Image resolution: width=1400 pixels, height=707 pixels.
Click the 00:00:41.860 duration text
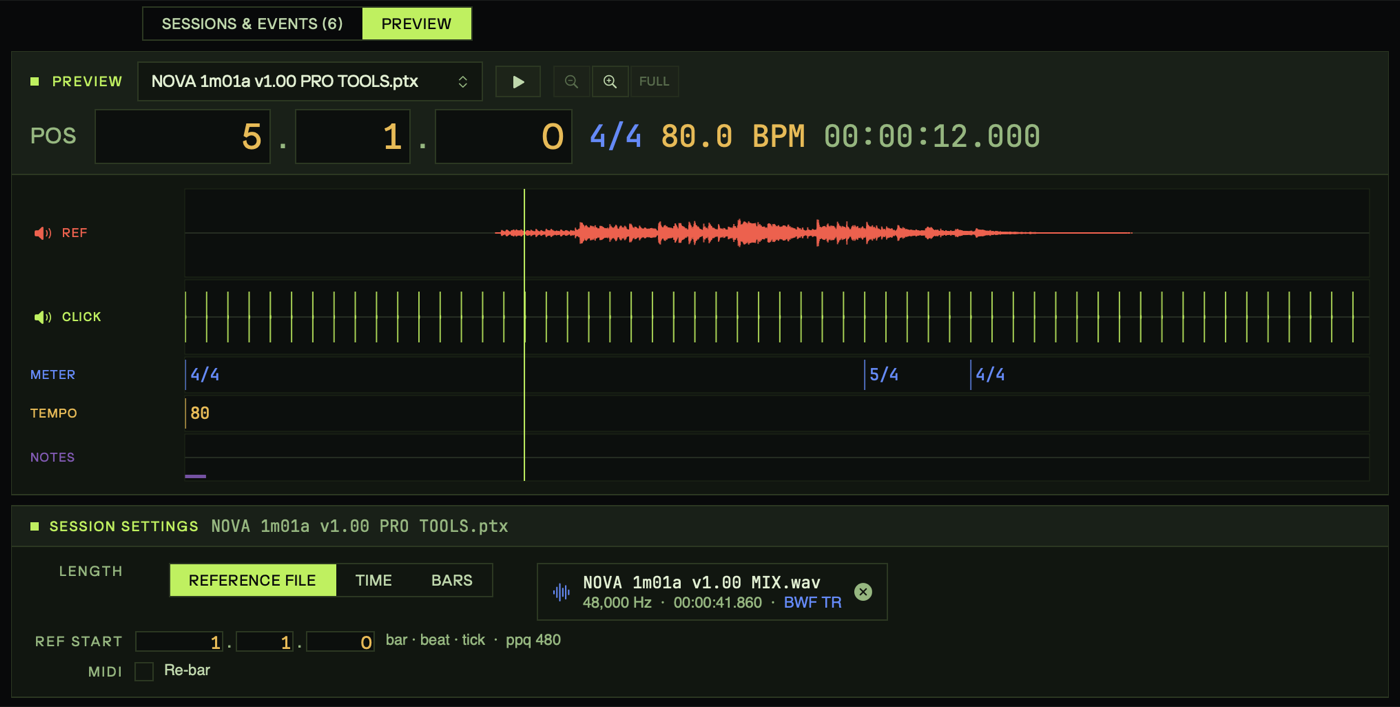718,603
